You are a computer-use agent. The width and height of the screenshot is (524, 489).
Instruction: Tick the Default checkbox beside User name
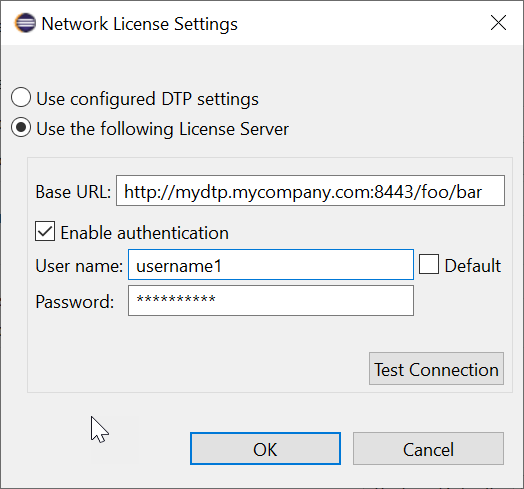(429, 264)
